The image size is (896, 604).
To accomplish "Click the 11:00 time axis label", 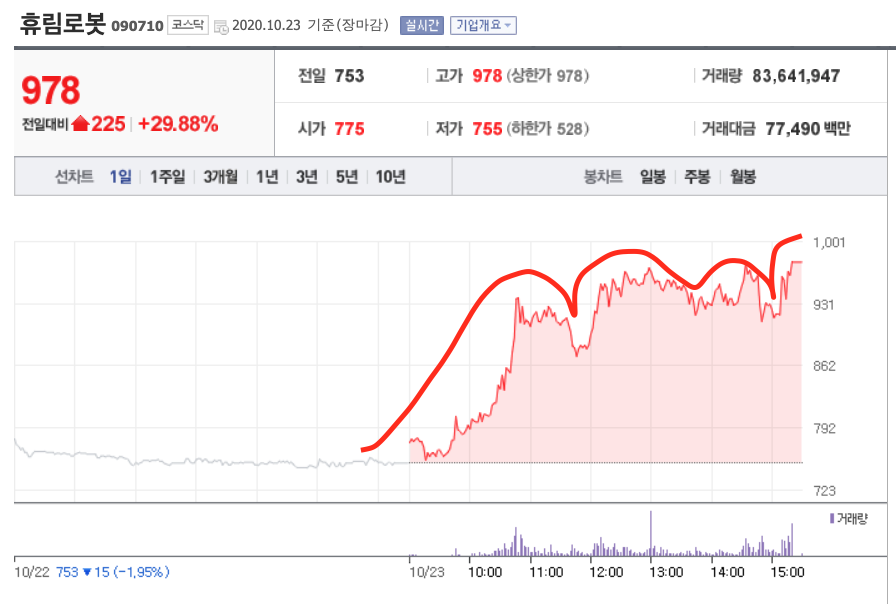I will [x=546, y=572].
